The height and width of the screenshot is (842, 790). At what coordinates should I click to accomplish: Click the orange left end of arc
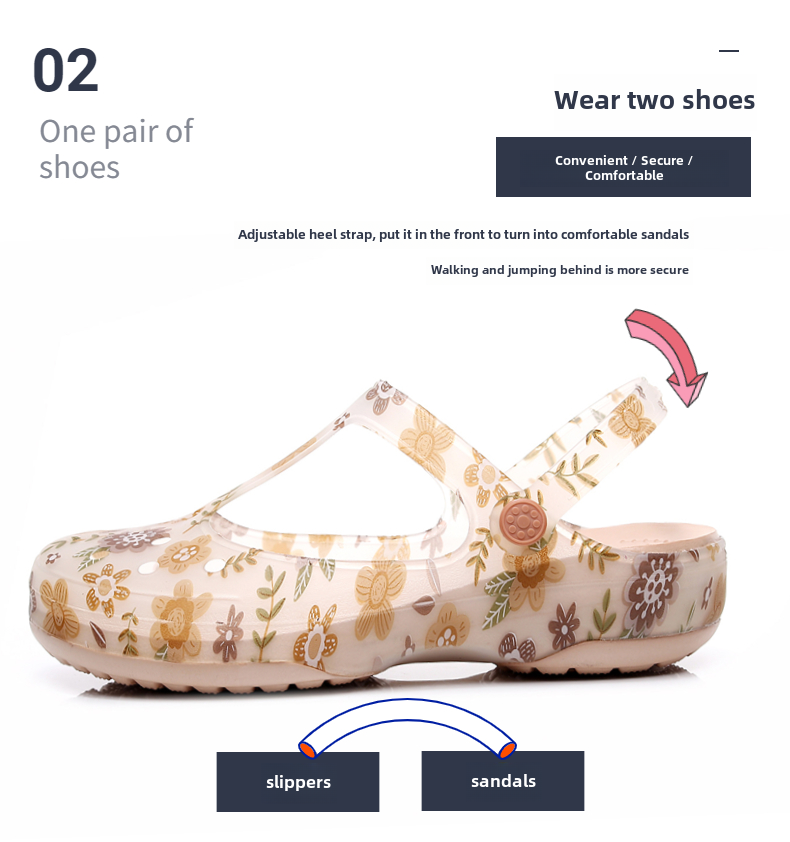click(x=307, y=749)
